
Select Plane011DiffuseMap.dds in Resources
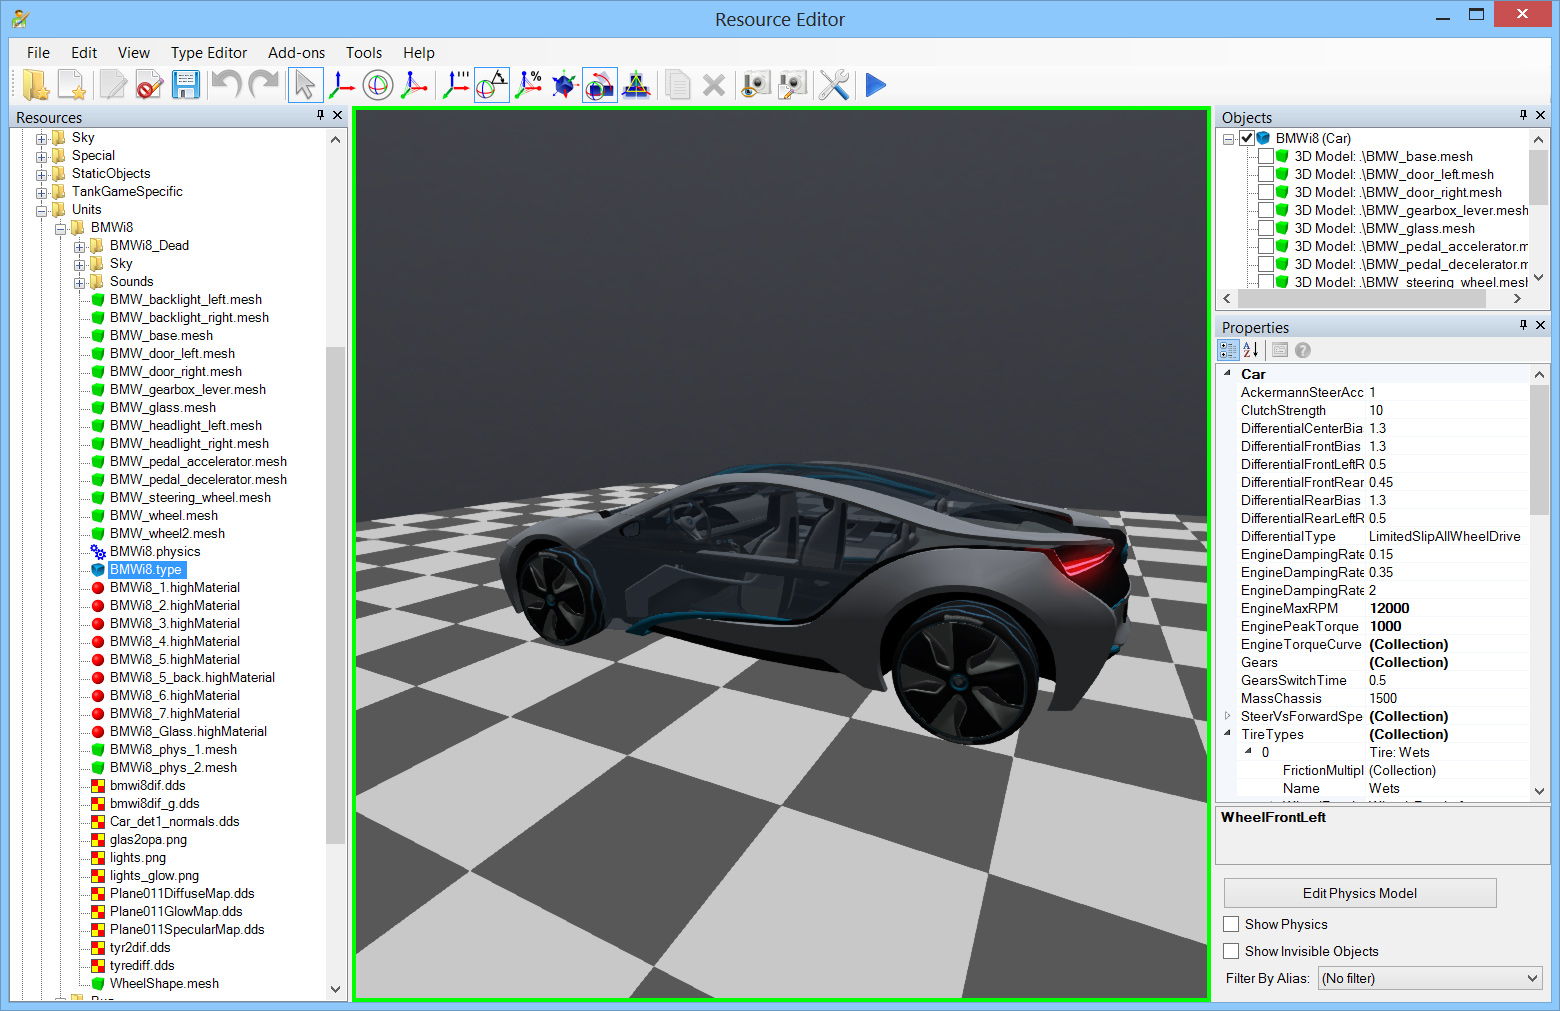pyautogui.click(x=182, y=893)
